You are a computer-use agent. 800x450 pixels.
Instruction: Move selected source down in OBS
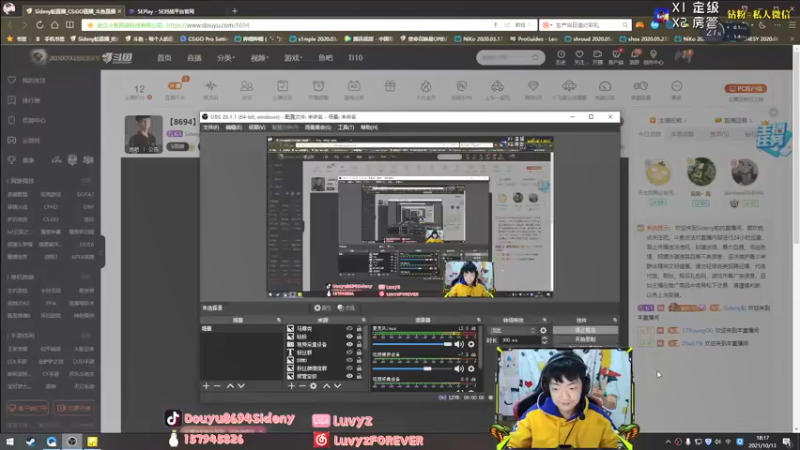(x=338, y=386)
